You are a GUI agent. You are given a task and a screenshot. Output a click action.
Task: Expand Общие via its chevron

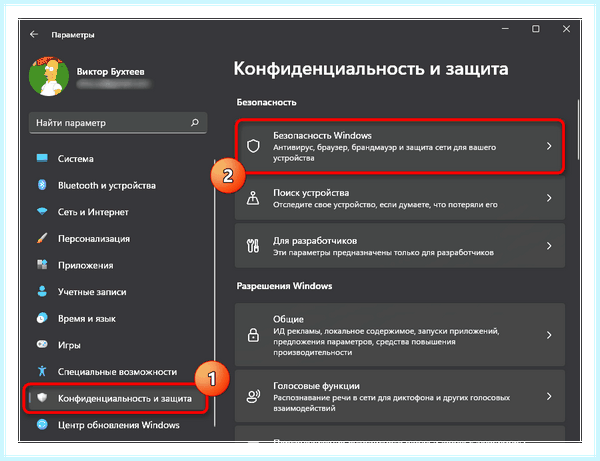click(x=549, y=335)
